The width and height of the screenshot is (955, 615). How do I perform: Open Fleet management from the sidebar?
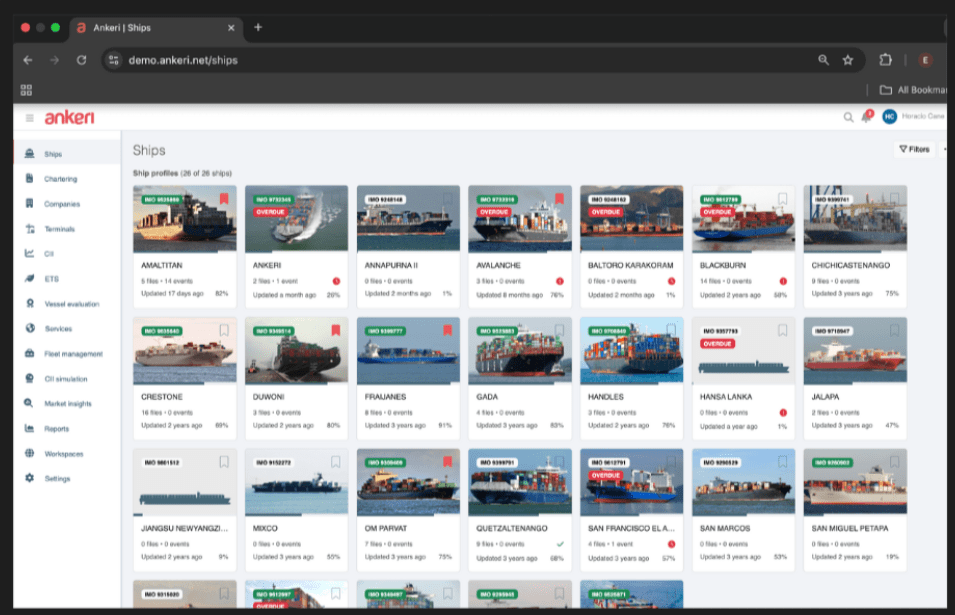pos(76,353)
